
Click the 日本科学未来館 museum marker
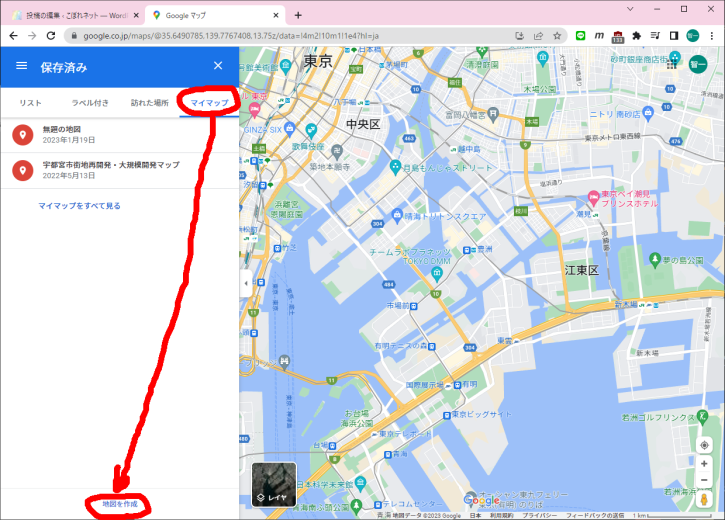tap(361, 484)
